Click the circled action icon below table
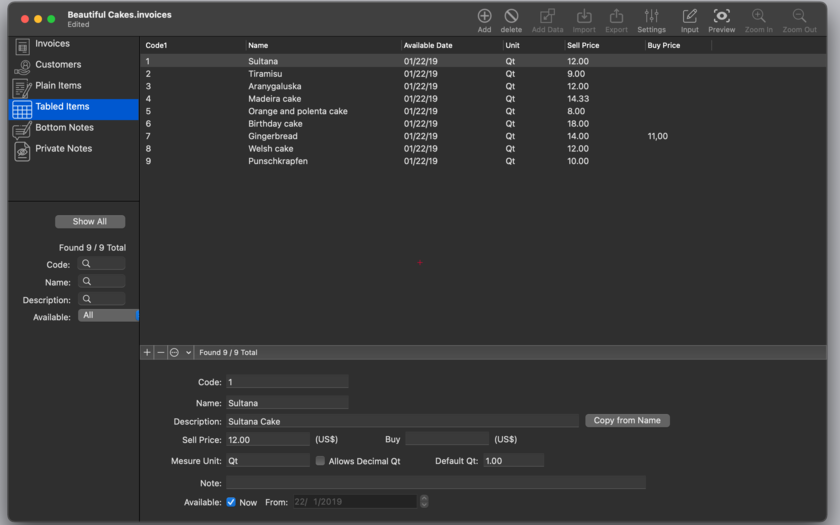The image size is (840, 525). point(174,352)
